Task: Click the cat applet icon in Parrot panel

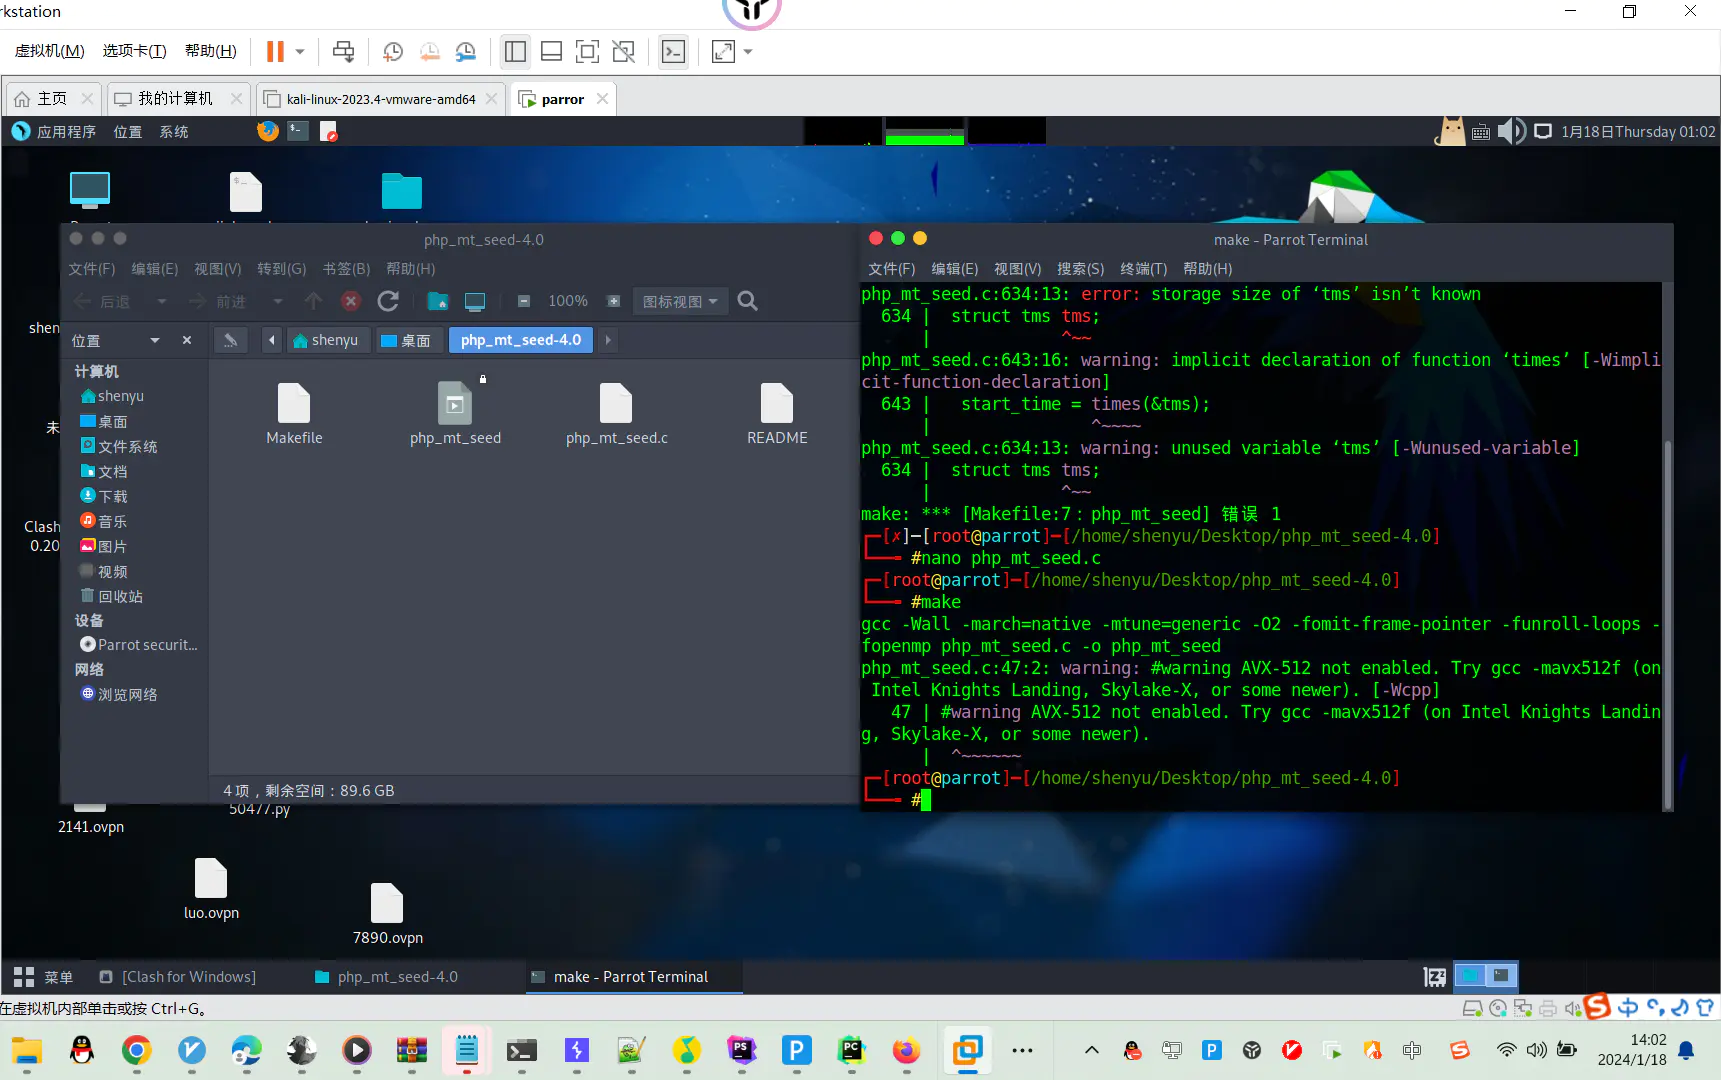Action: [x=1450, y=131]
